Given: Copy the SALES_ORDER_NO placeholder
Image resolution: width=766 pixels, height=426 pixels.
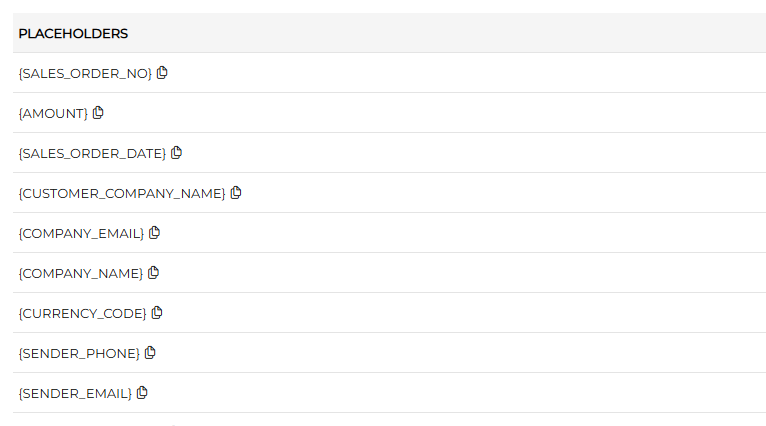Looking at the screenshot, I should coord(162,73).
